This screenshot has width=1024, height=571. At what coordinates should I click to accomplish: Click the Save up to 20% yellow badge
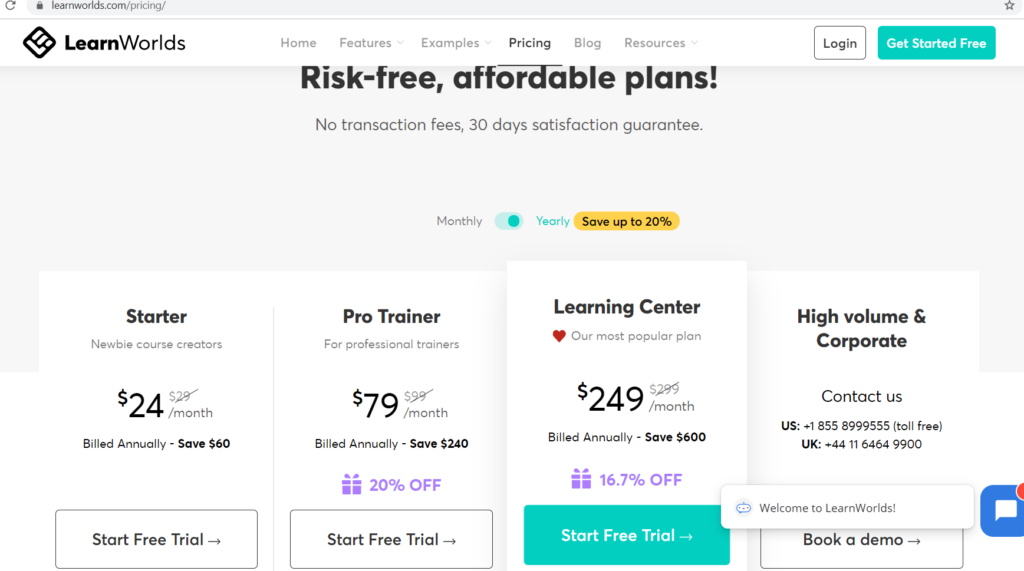point(626,221)
